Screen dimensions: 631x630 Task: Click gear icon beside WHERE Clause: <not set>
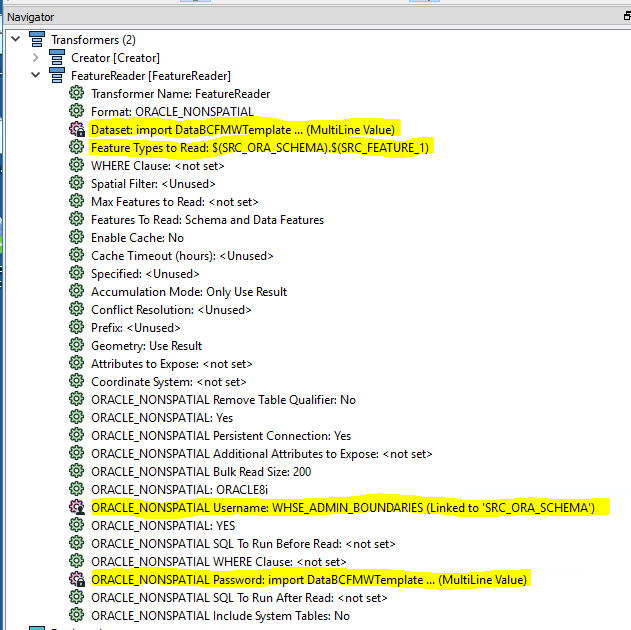click(x=76, y=165)
